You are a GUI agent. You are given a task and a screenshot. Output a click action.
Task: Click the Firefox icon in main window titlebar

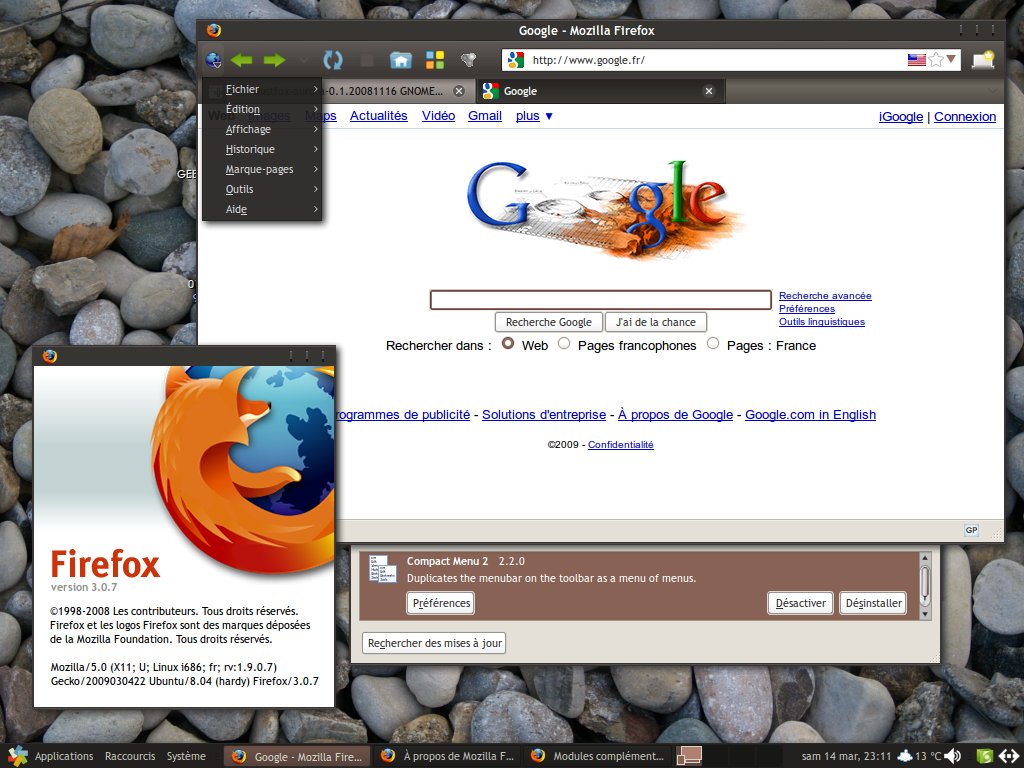click(214, 30)
